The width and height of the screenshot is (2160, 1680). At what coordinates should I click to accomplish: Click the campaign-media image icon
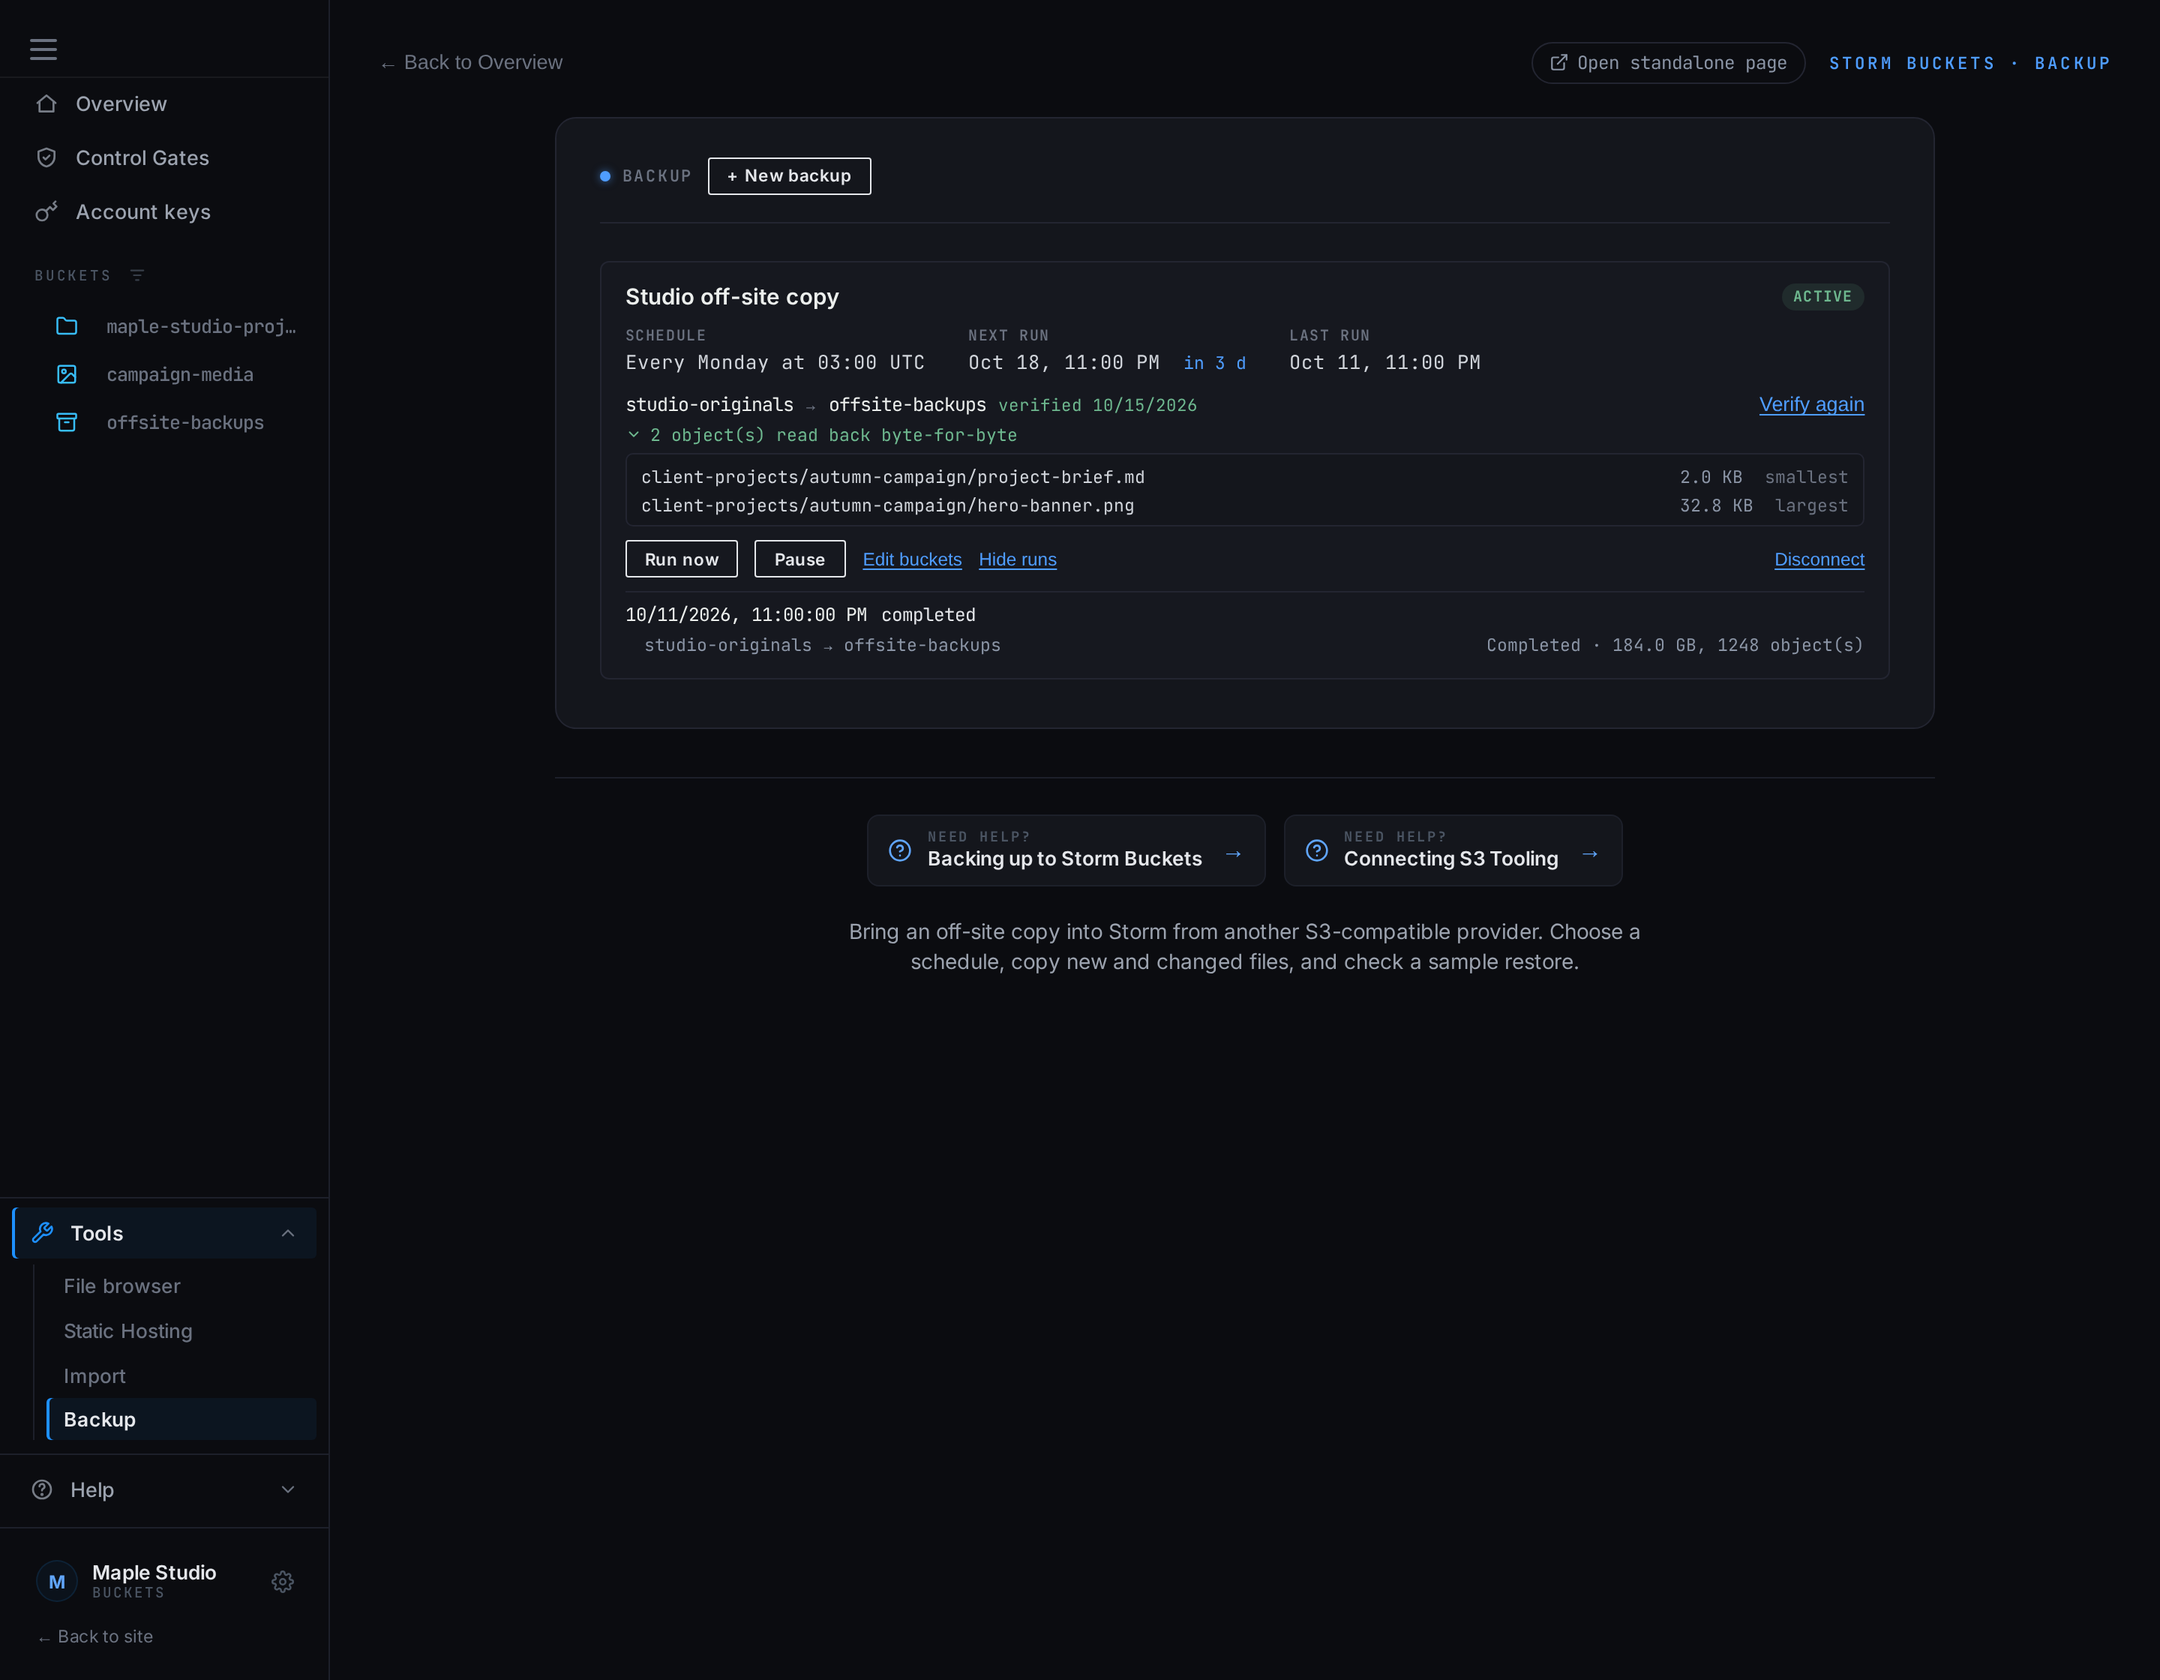tap(67, 374)
